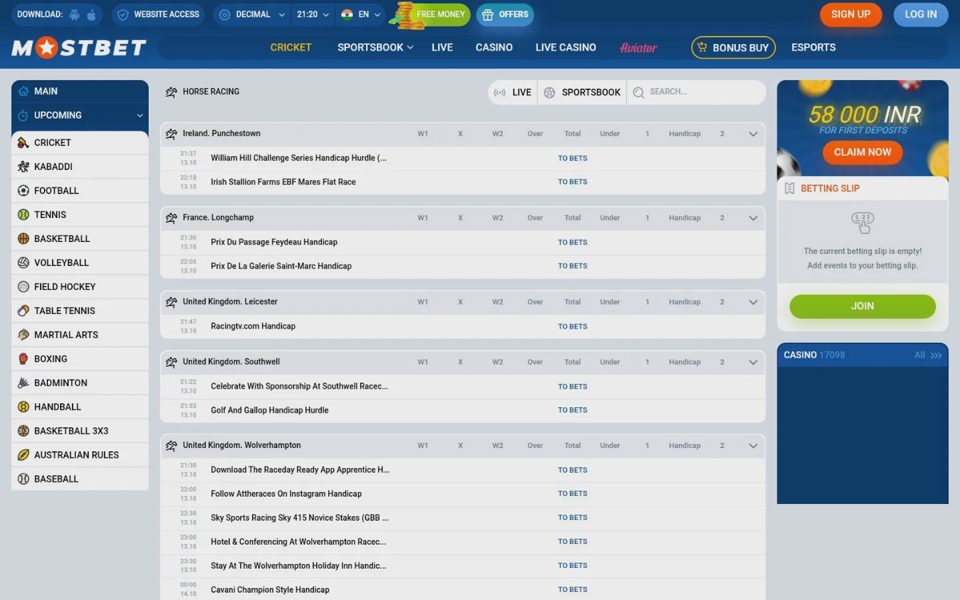Screen dimensions: 960x600
Task: Switch to Sportsbook view toggle
Action: (582, 92)
